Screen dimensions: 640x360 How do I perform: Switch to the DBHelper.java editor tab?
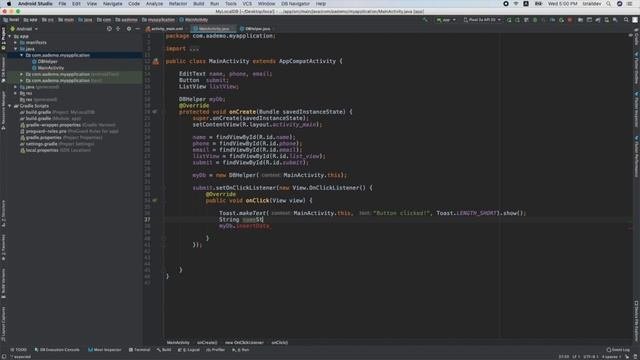click(x=256, y=29)
